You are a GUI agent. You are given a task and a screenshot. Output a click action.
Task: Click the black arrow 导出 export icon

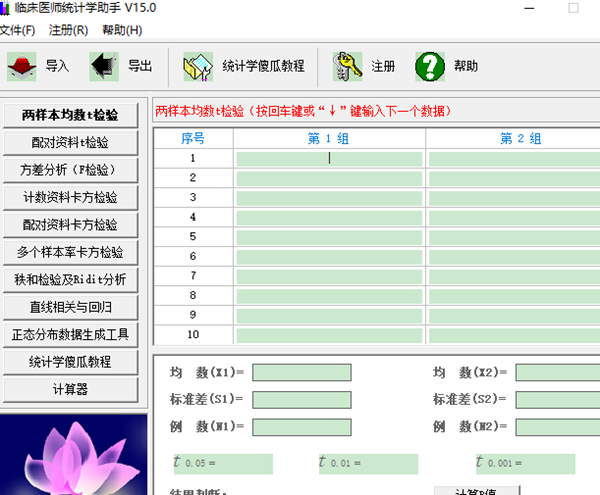pos(104,67)
